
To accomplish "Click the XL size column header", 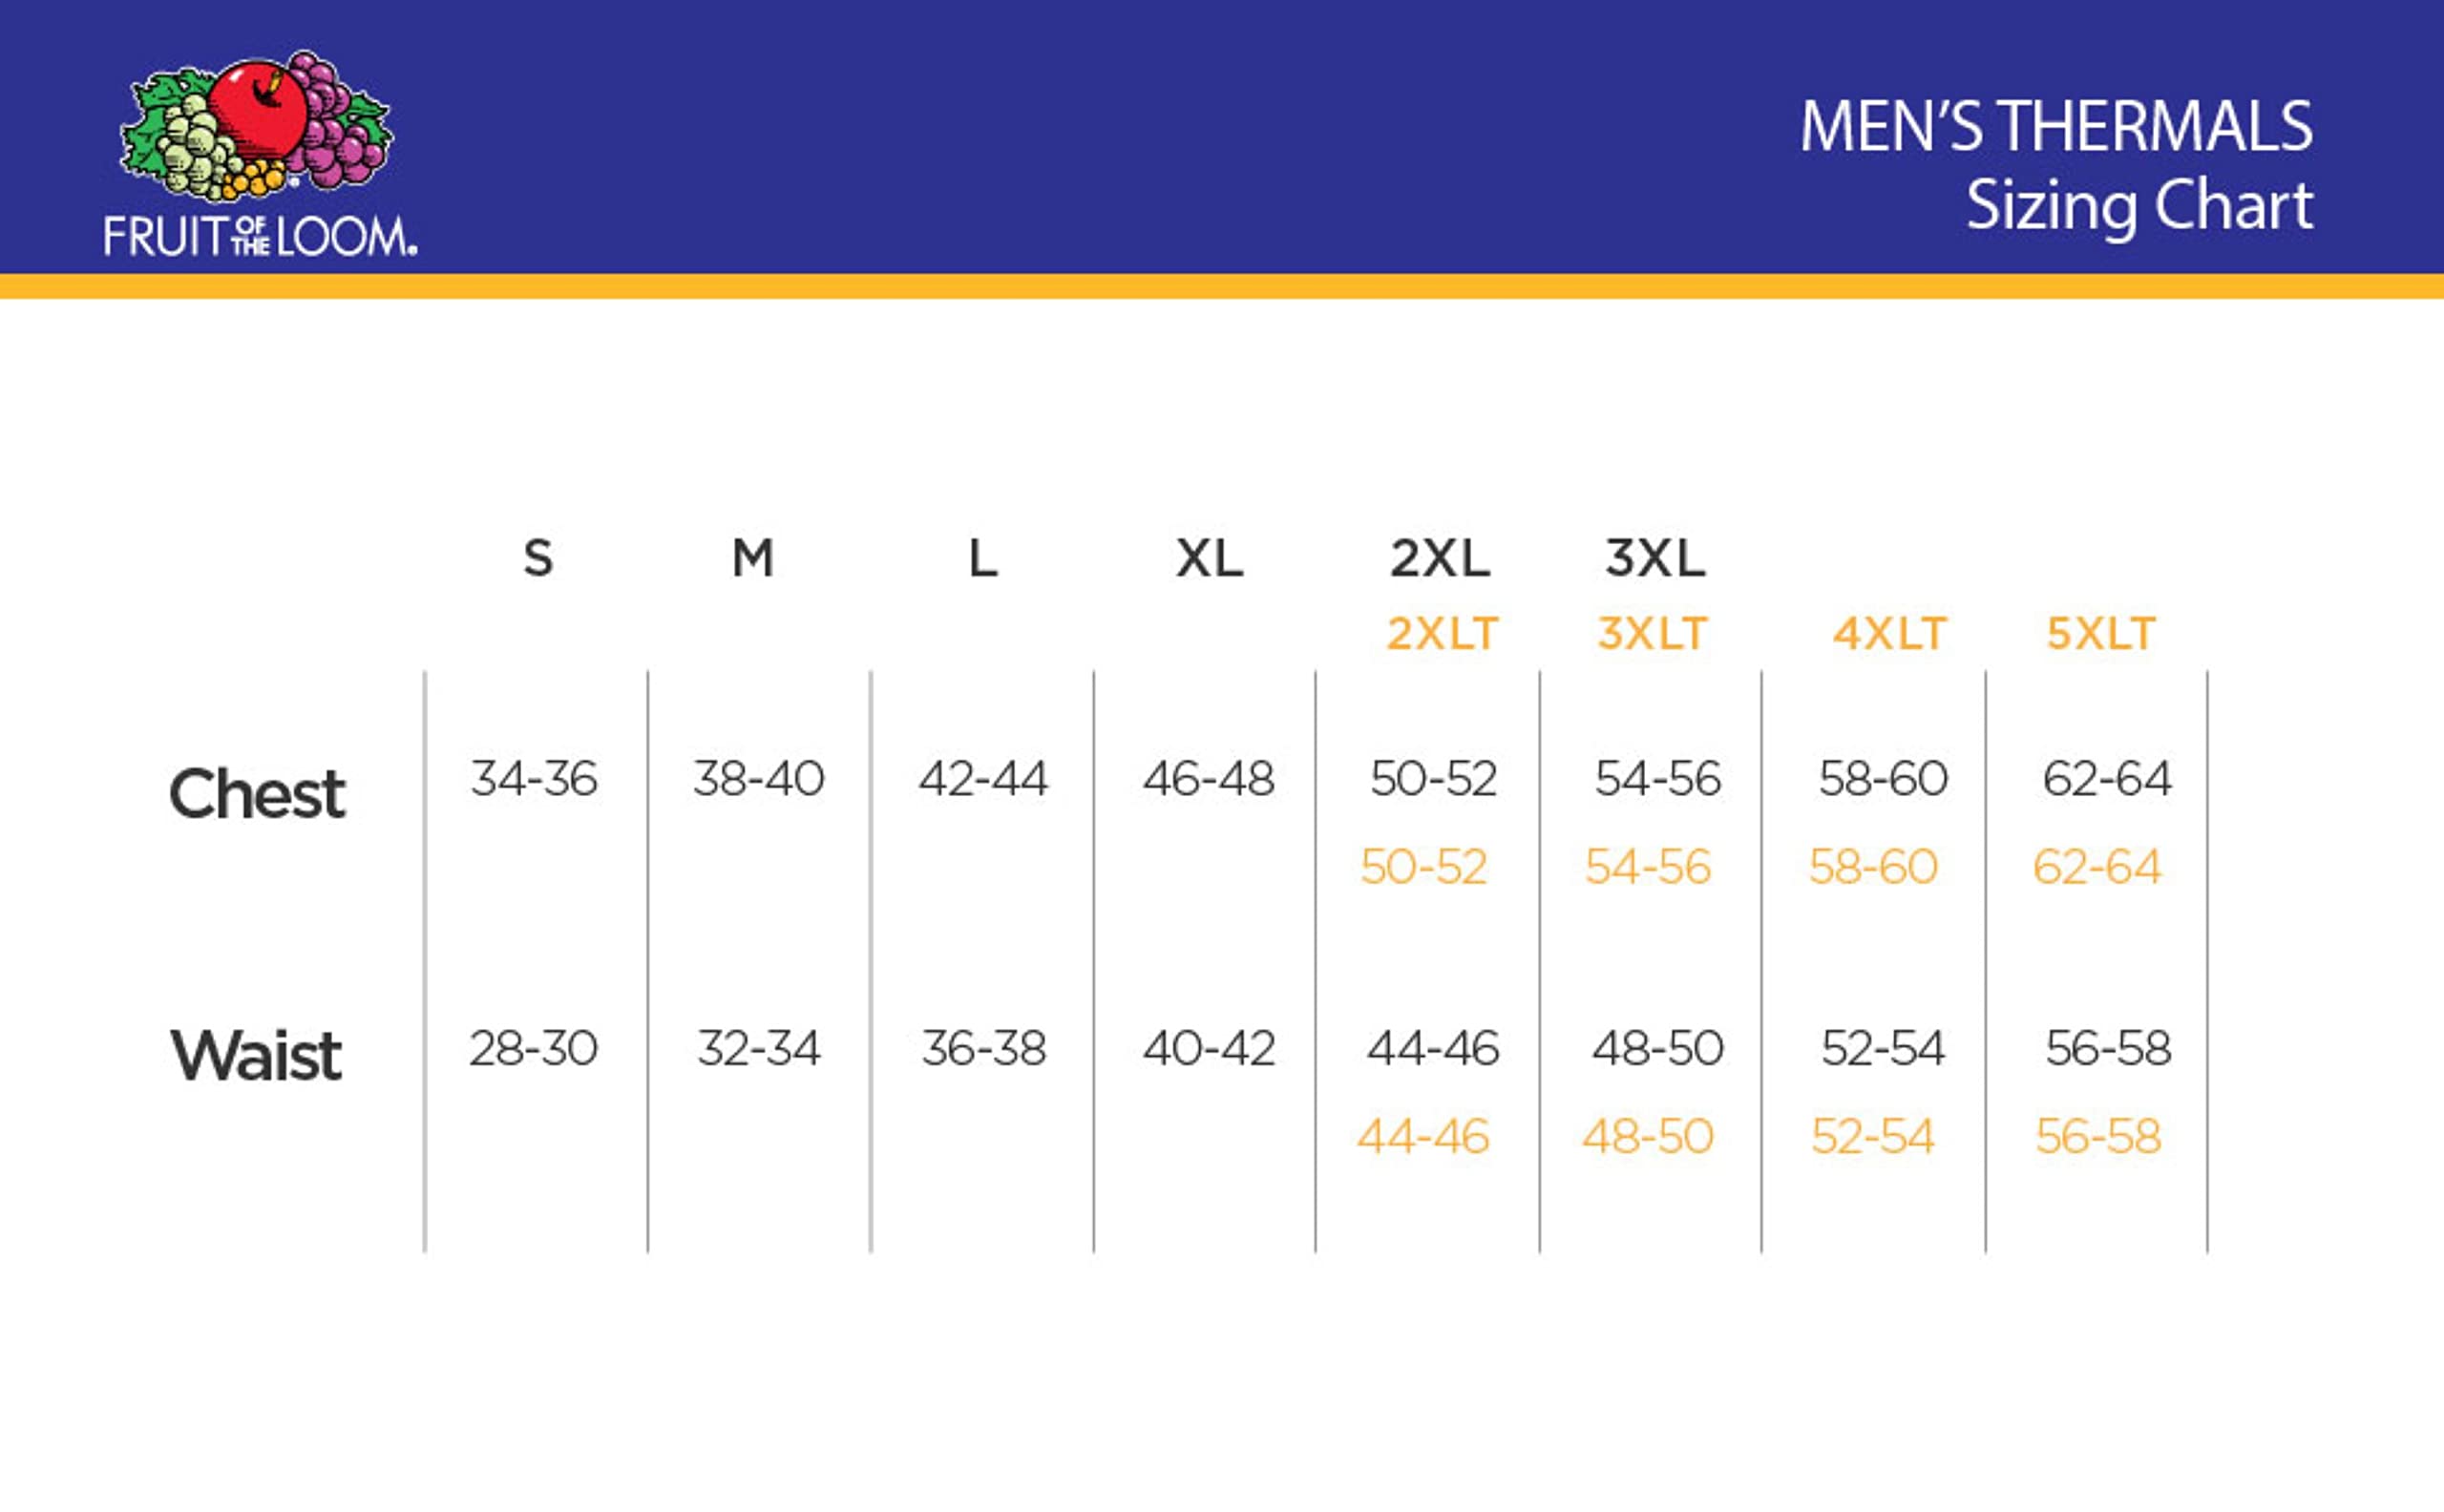I will click(1209, 558).
